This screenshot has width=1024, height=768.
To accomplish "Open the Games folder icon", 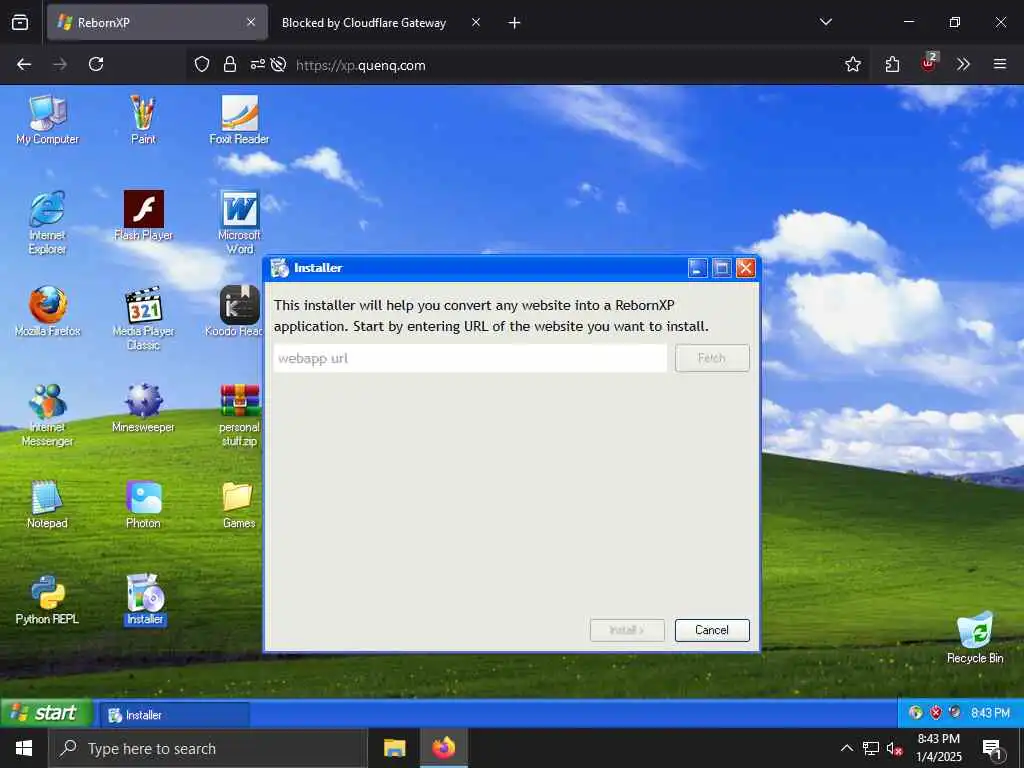I will (x=239, y=504).
